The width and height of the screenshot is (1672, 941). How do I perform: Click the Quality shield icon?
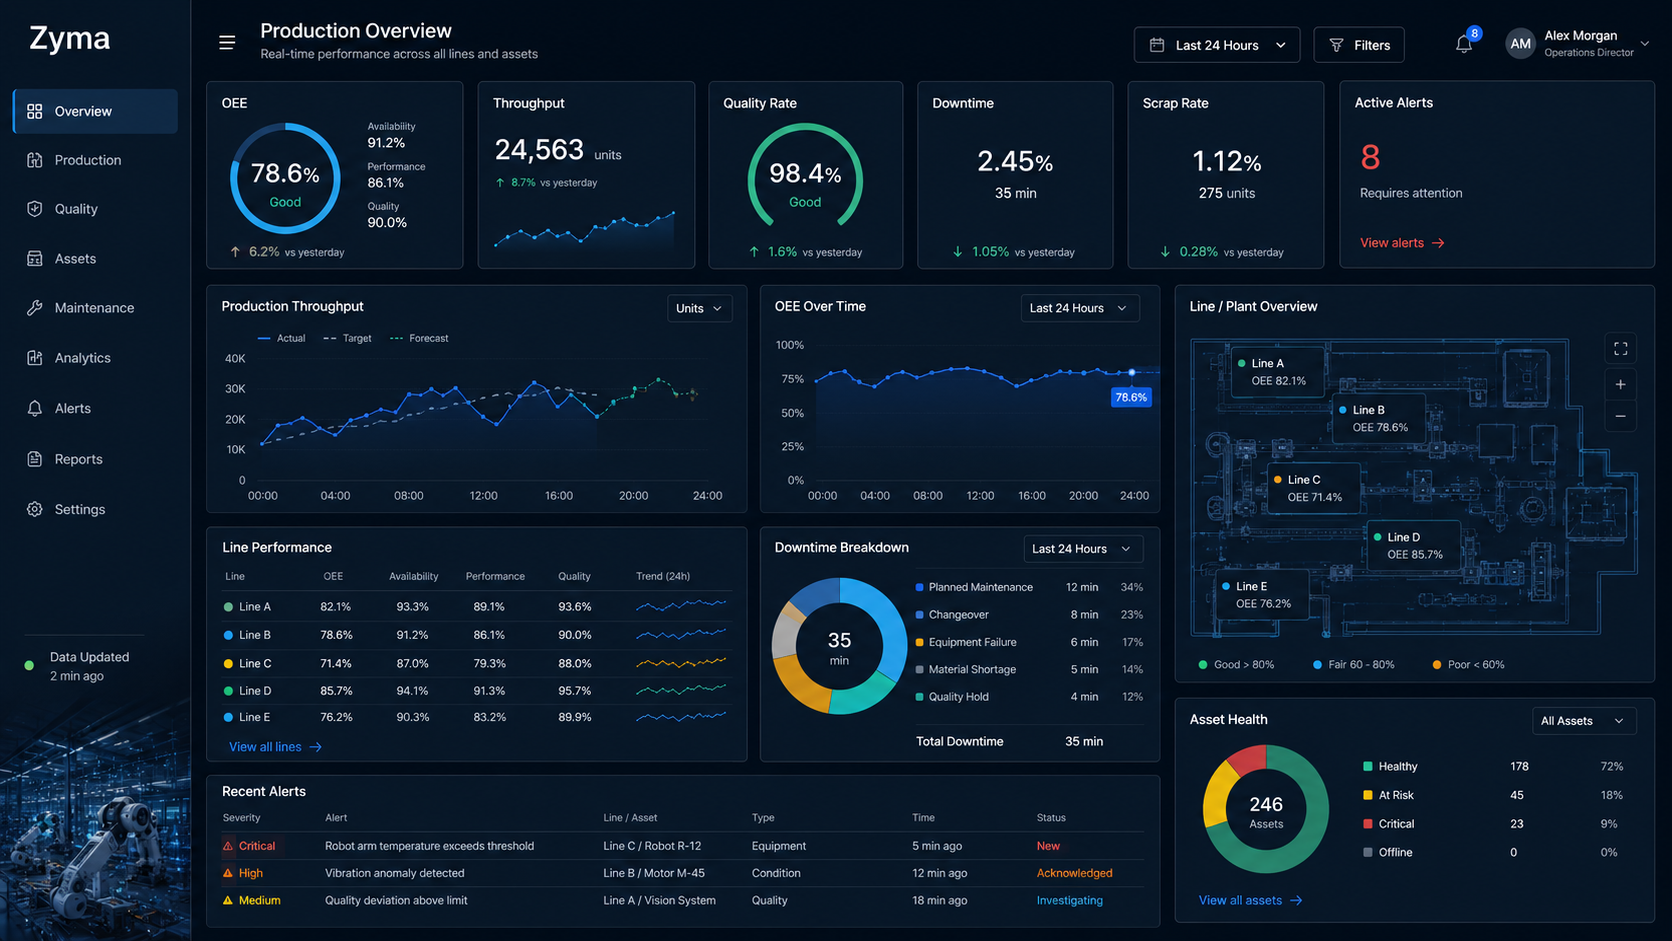click(x=35, y=209)
